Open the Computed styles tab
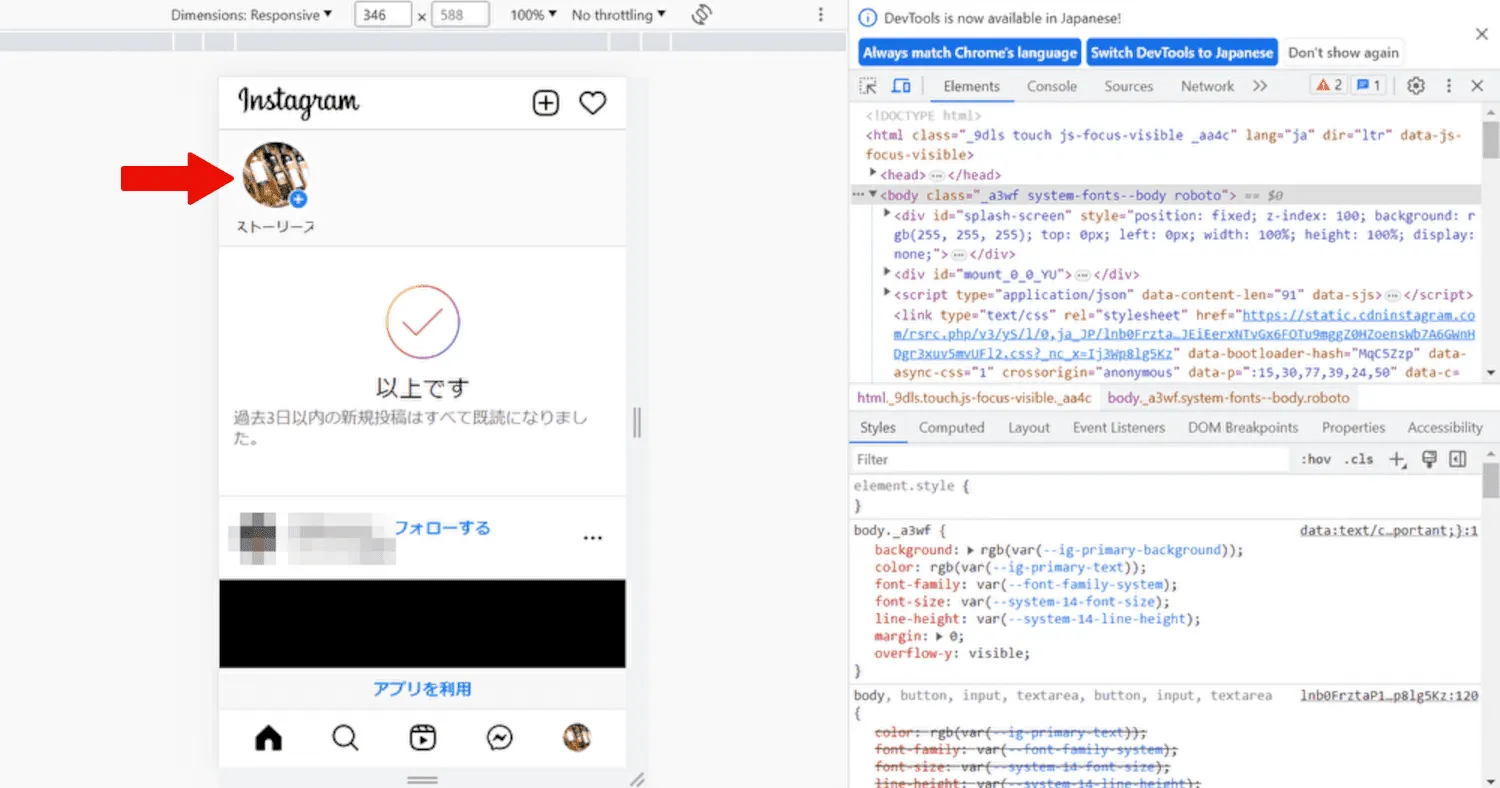Viewport: 1500px width, 788px height. point(952,428)
